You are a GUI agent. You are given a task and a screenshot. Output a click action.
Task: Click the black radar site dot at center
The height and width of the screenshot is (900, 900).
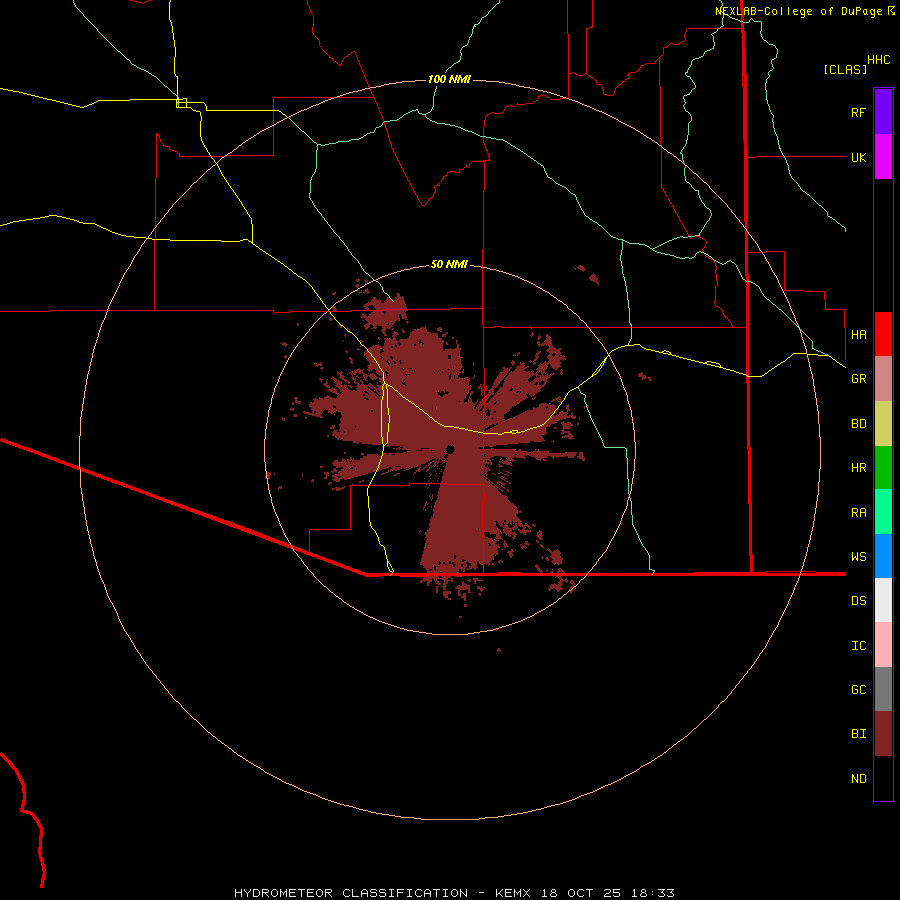(x=450, y=449)
